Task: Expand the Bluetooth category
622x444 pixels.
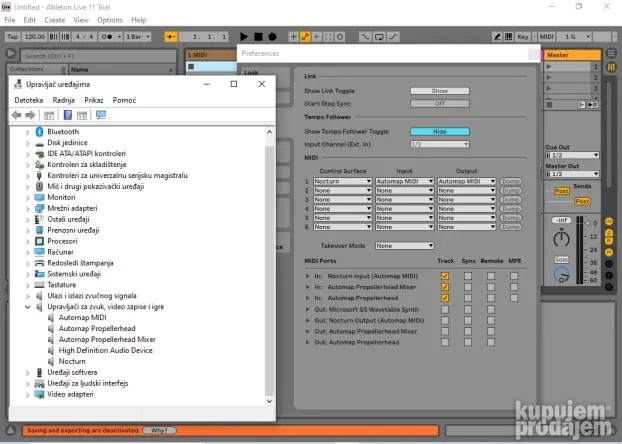Action: pos(27,132)
